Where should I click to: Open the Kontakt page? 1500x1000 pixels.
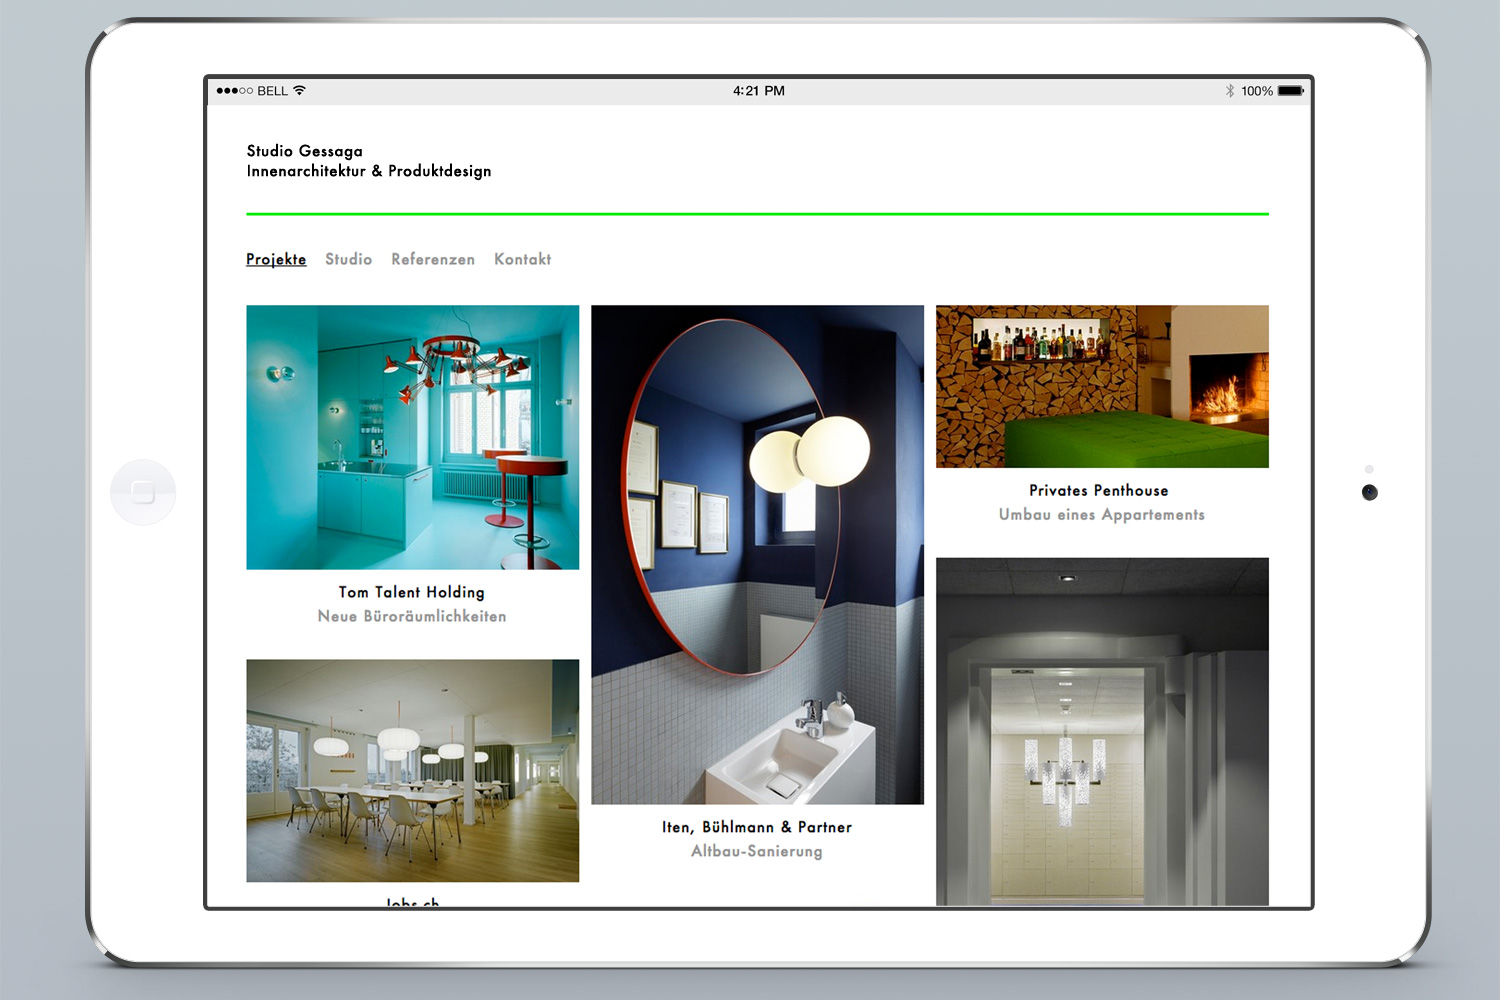pos(522,259)
